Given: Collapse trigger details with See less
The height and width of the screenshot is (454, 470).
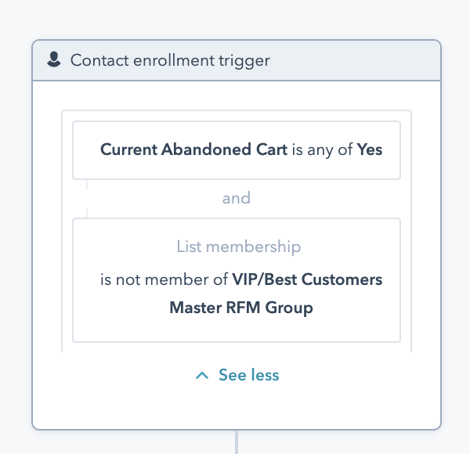Looking at the screenshot, I should 237,375.
